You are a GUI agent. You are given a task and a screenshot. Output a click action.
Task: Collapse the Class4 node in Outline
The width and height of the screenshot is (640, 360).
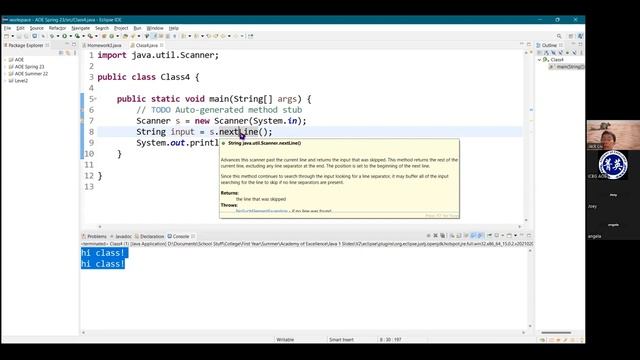click(539, 60)
